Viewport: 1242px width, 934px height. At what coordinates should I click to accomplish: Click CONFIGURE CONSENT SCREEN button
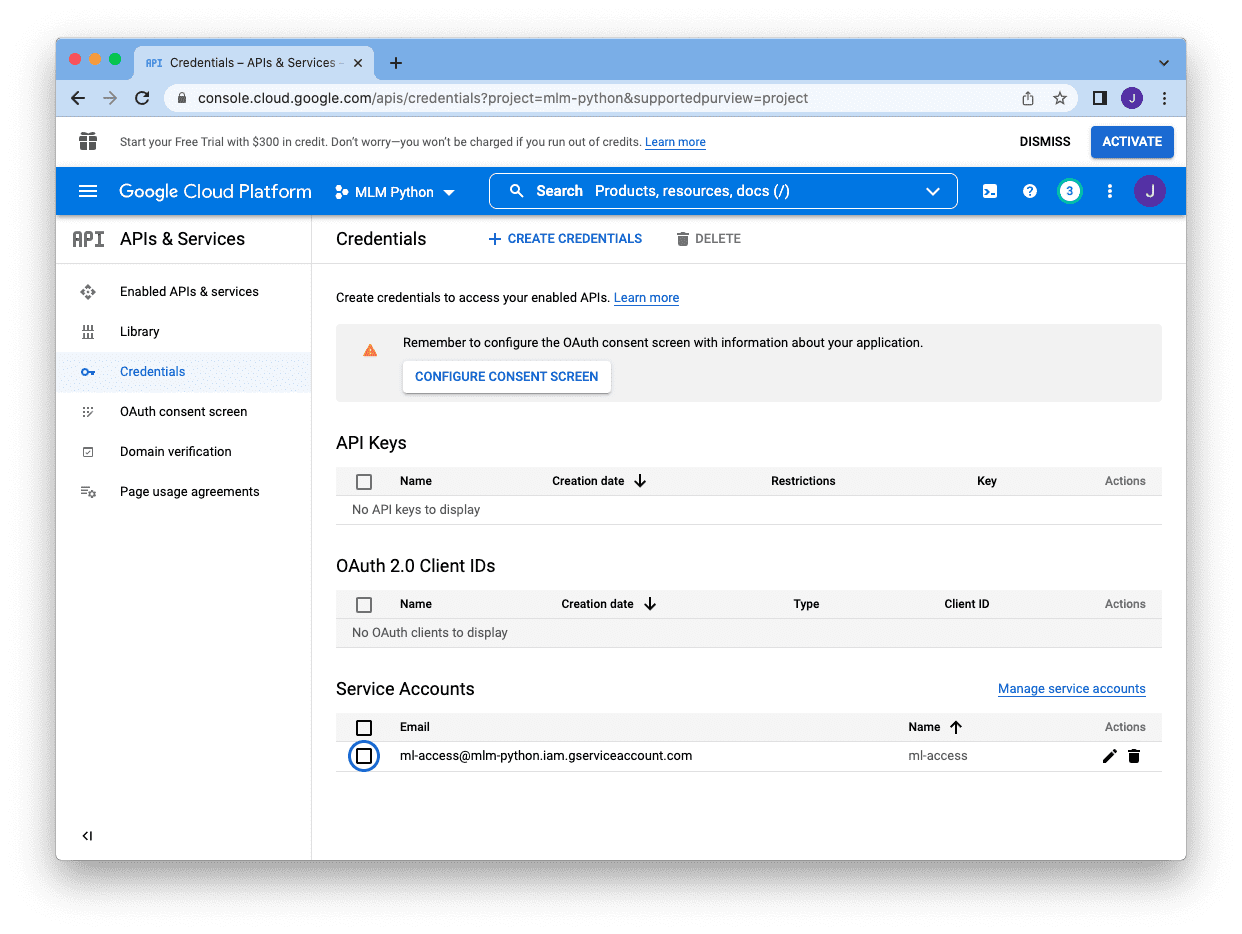507,377
